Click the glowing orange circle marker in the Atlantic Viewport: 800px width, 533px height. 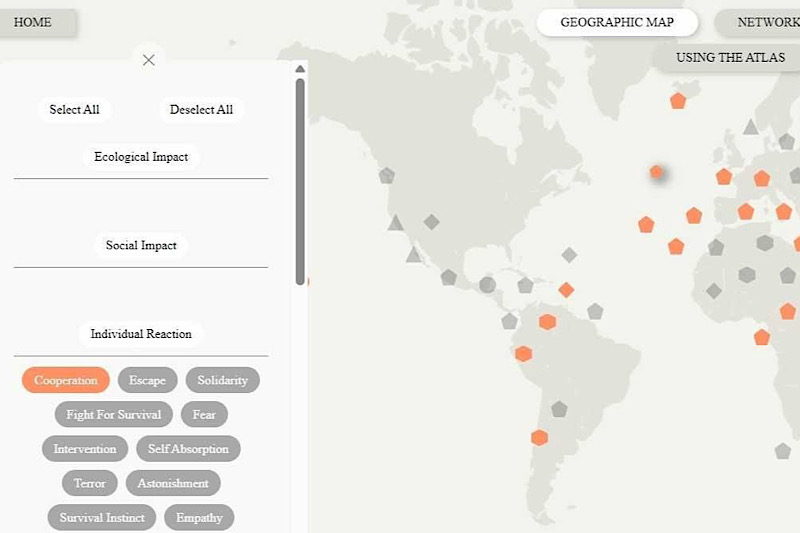pos(657,172)
